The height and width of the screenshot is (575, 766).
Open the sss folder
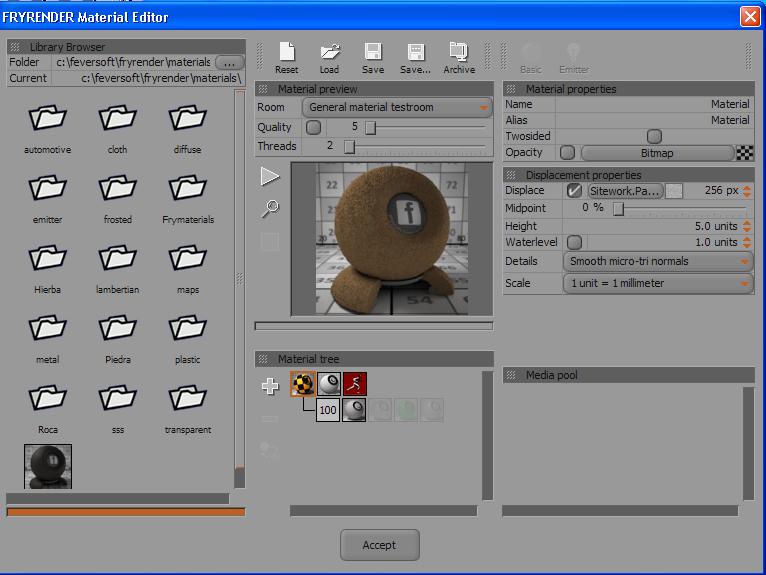tap(117, 408)
